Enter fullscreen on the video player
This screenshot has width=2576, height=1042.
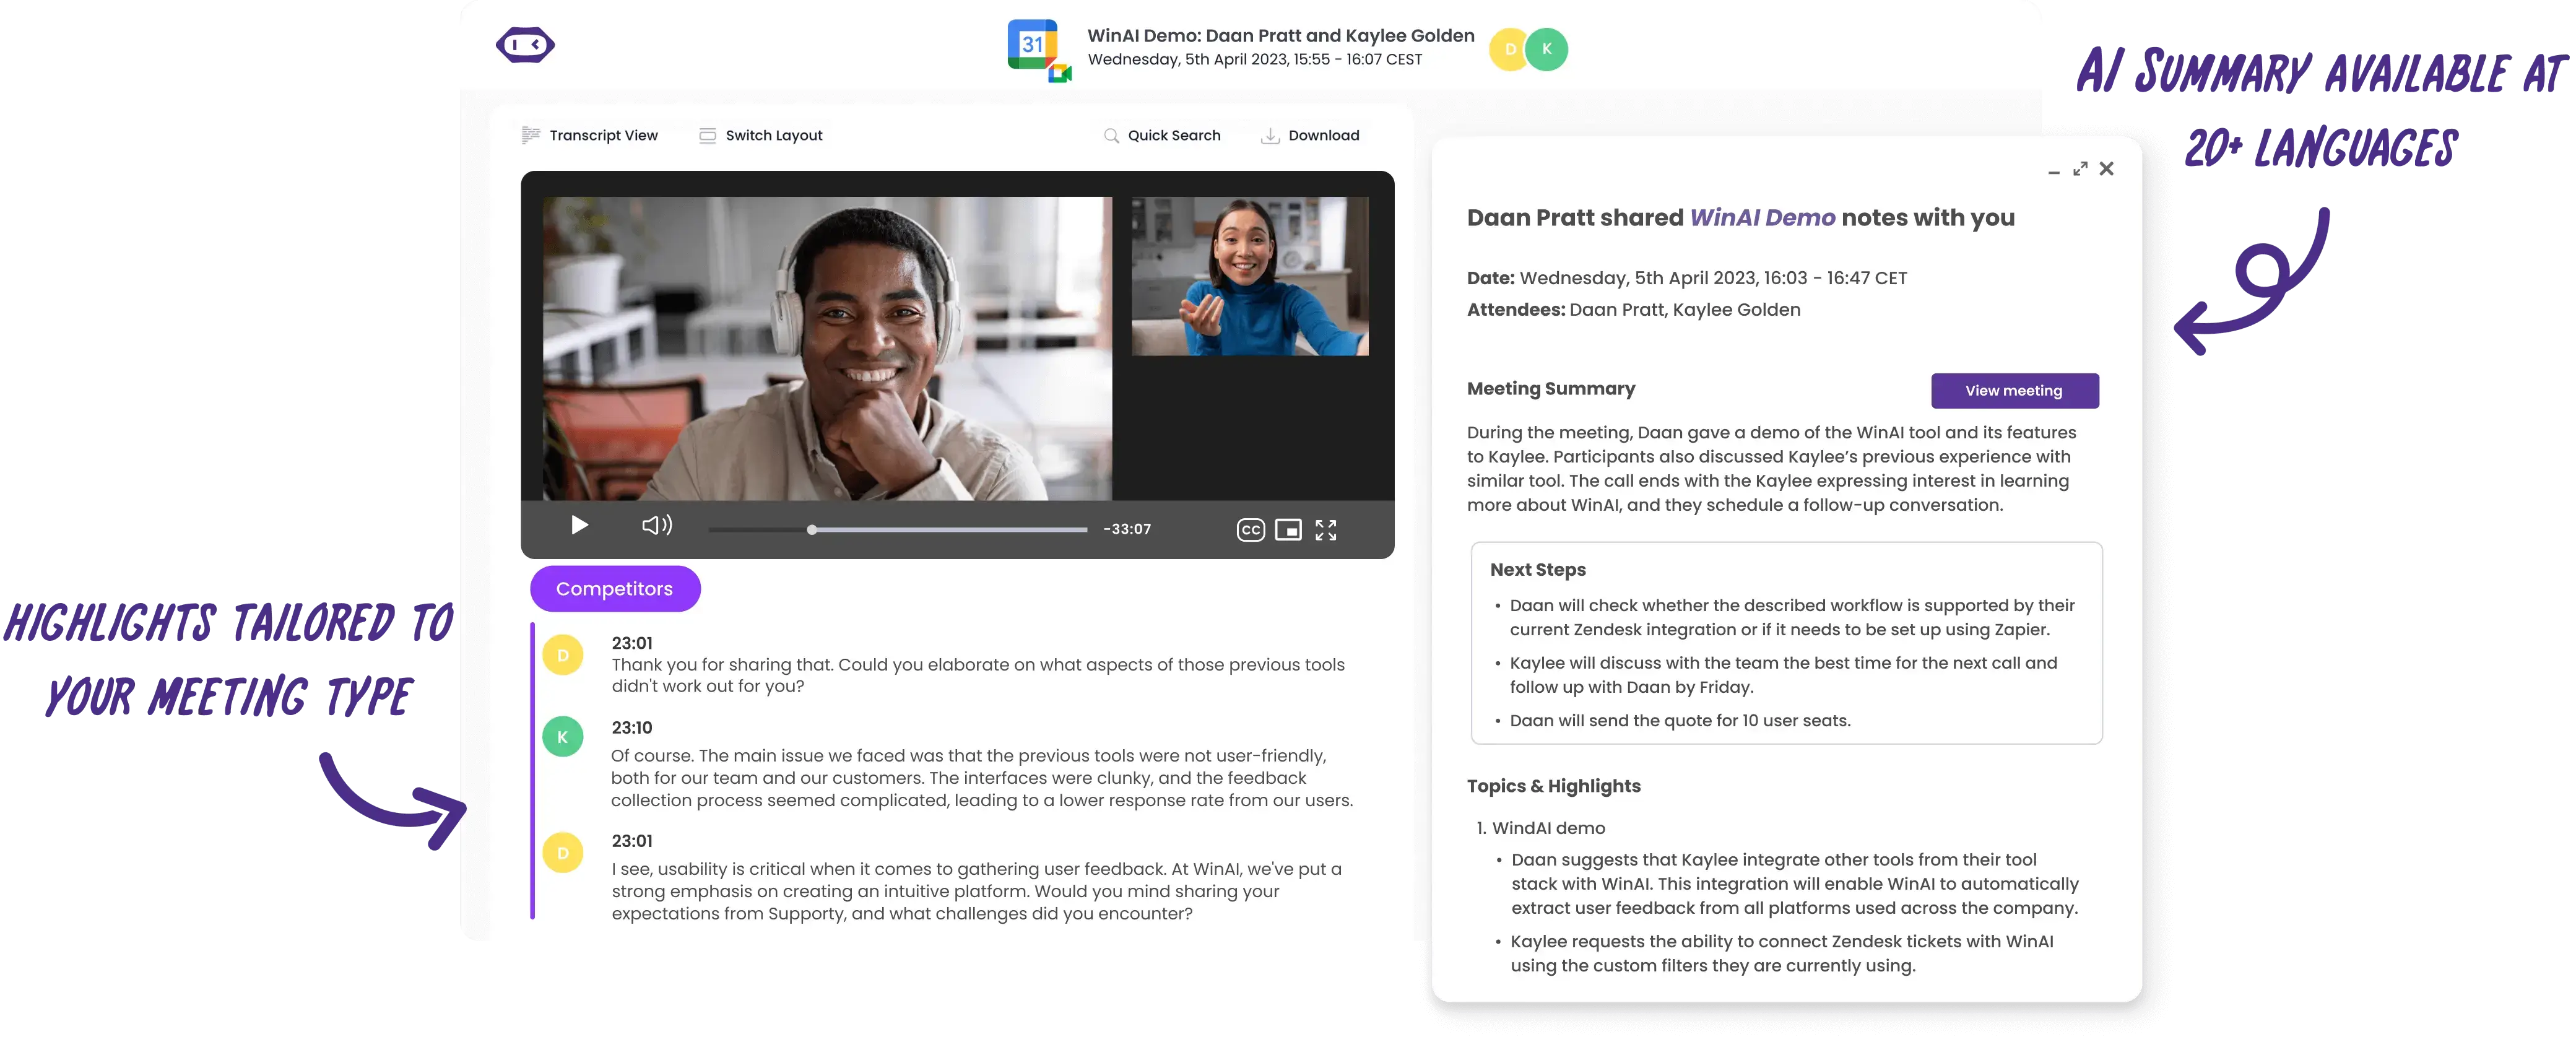coord(1327,529)
